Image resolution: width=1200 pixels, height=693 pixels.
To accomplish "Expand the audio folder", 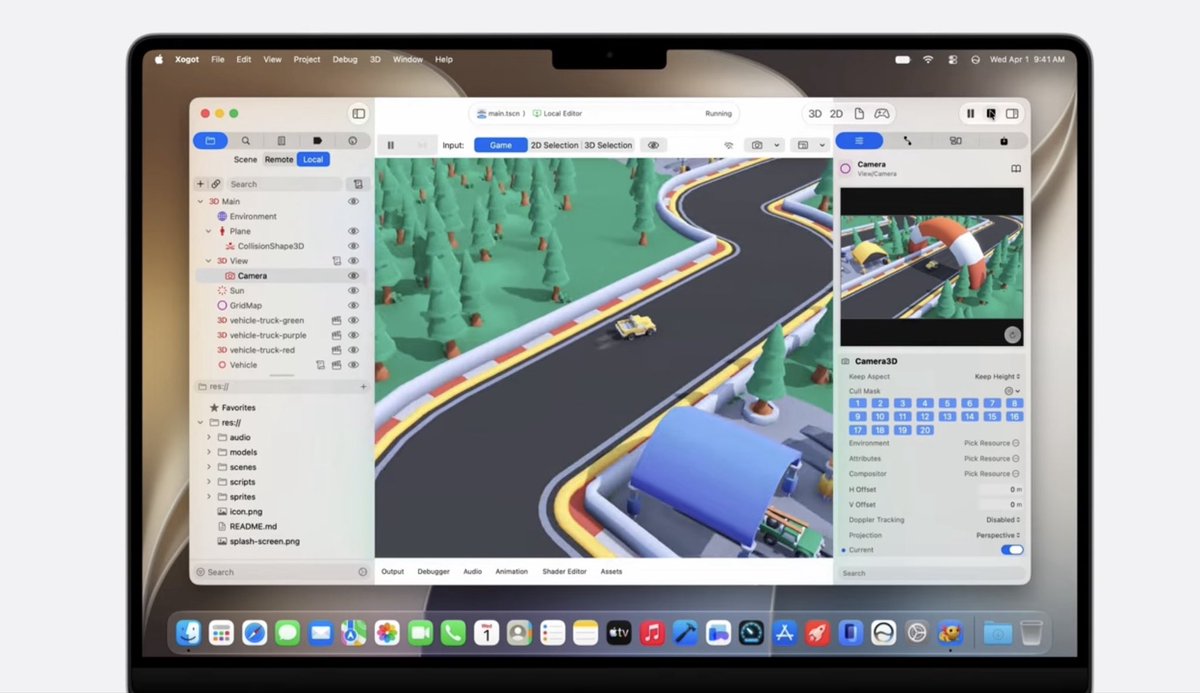I will [x=209, y=437].
